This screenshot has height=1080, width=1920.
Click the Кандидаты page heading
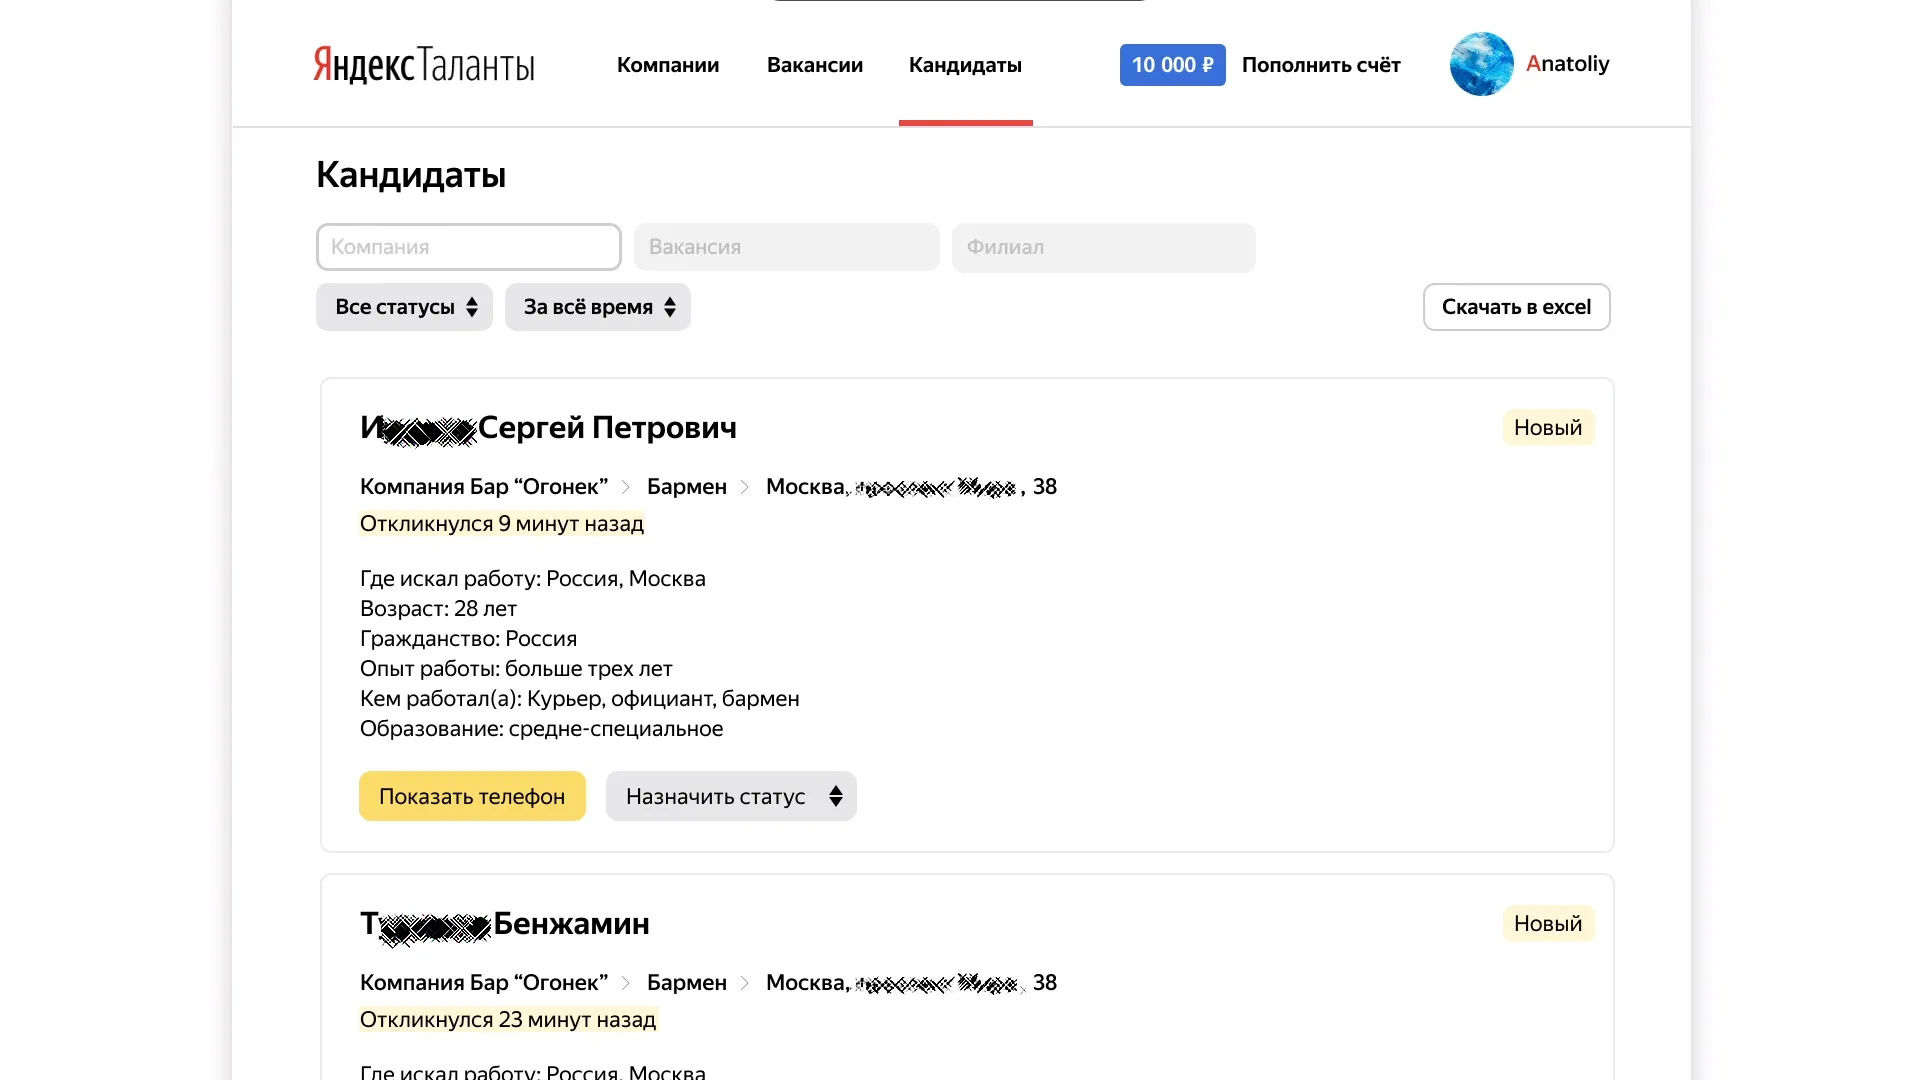411,175
